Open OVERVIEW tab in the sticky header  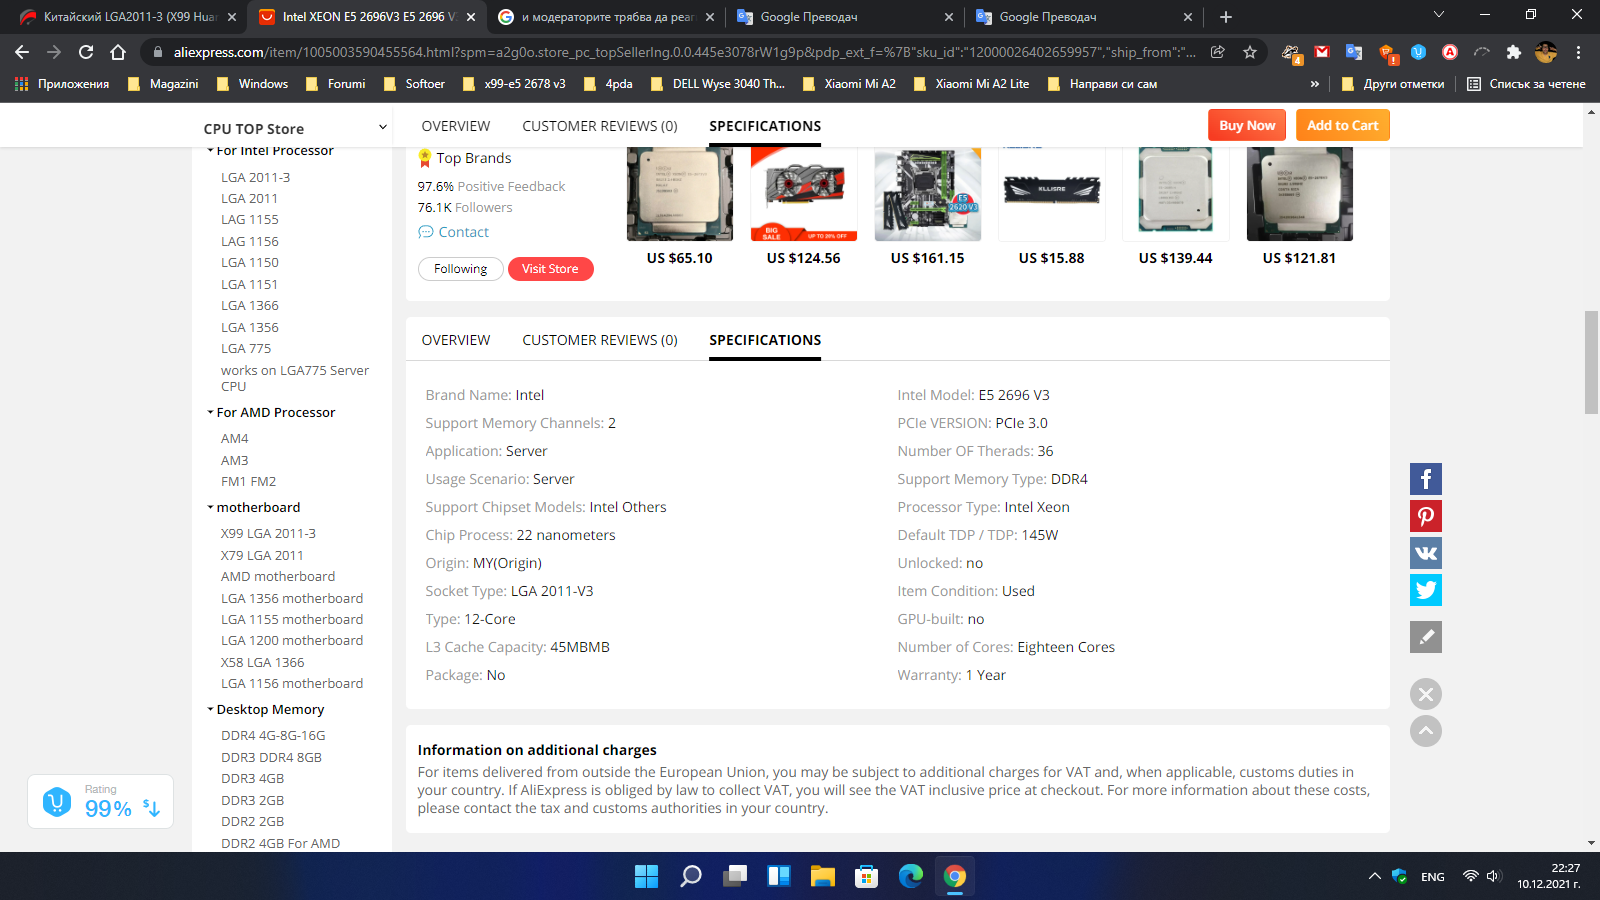click(456, 126)
